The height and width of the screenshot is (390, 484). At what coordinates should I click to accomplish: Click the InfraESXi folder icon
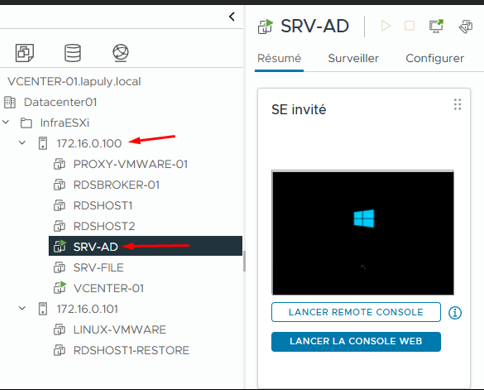click(x=26, y=123)
